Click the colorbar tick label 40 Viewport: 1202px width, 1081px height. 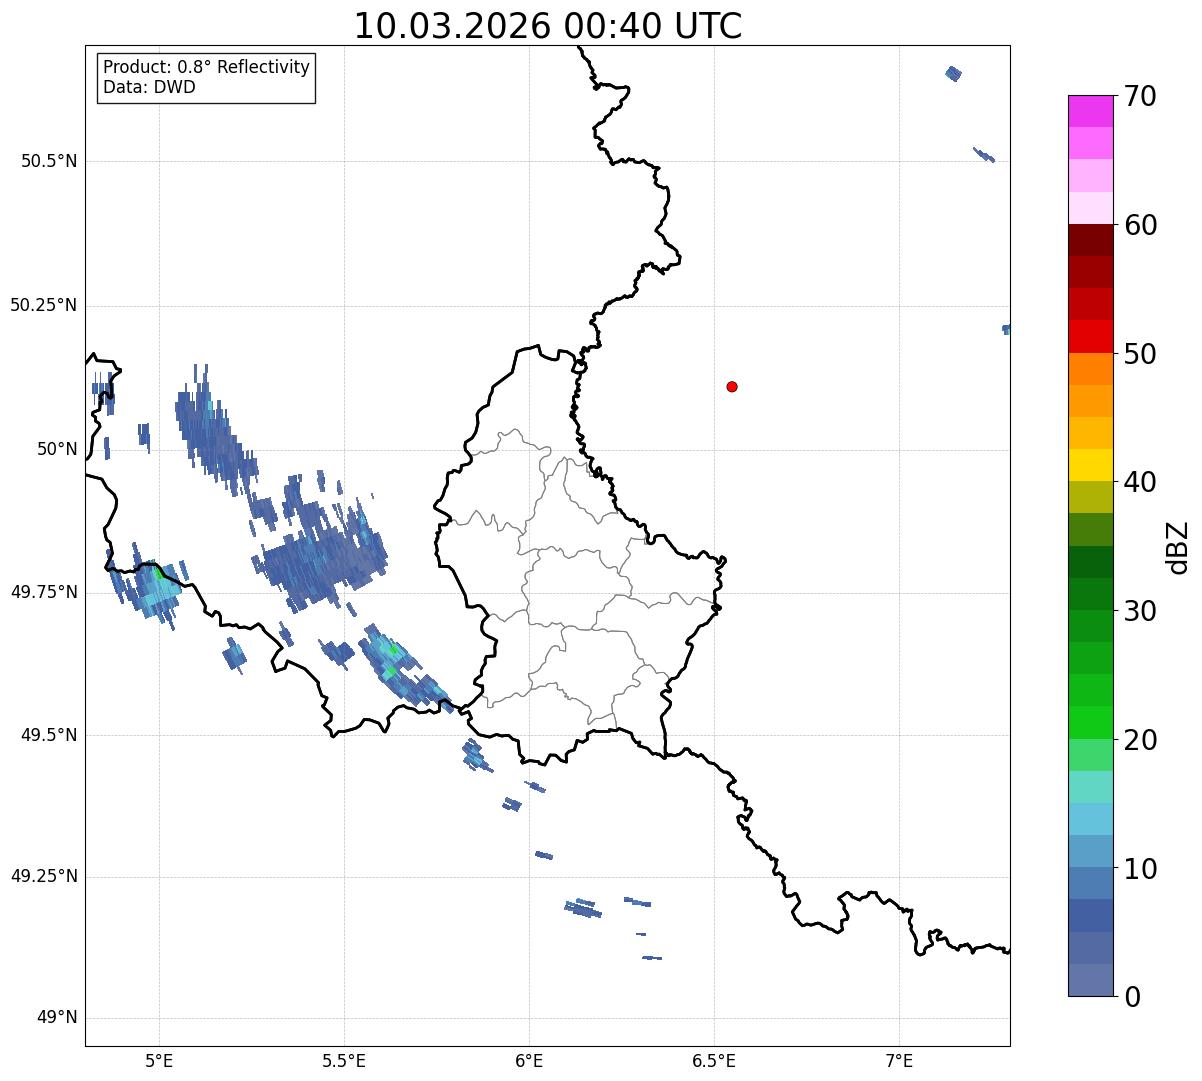coord(1140,482)
